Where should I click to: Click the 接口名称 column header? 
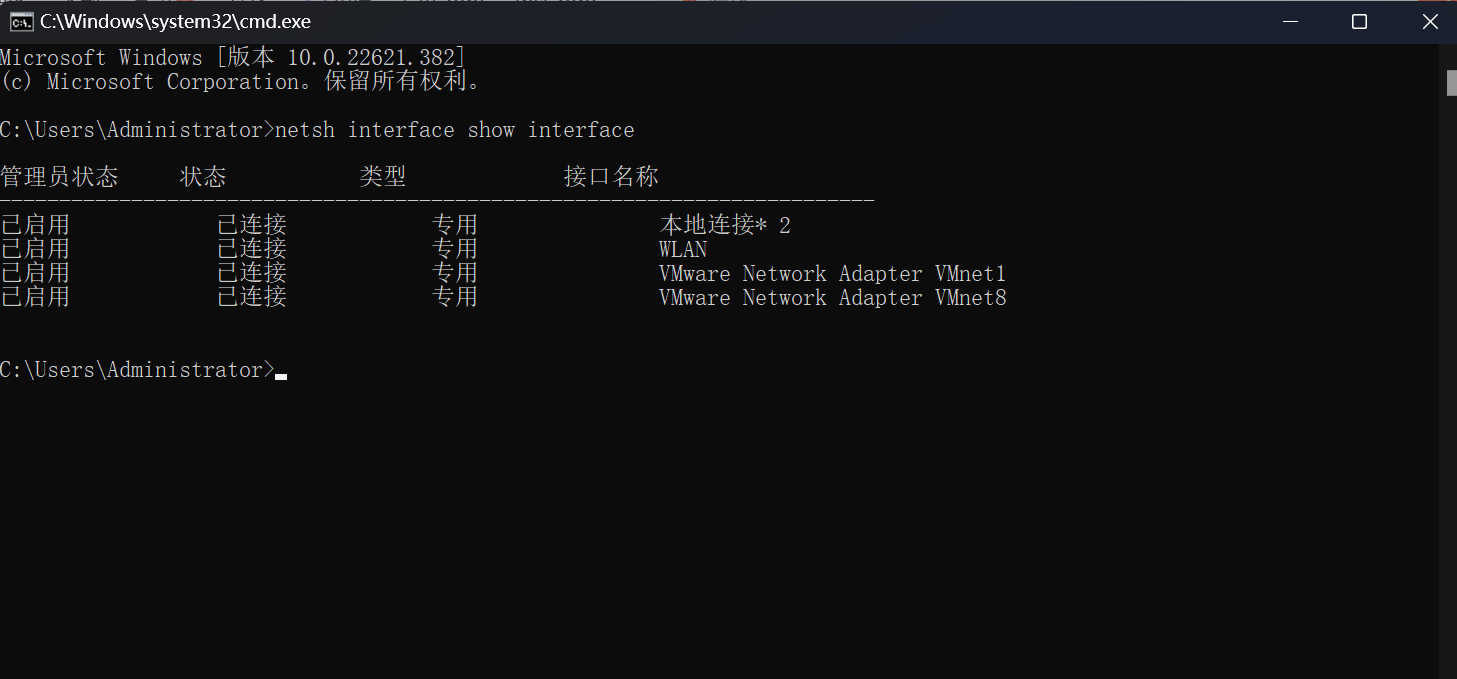coord(611,177)
